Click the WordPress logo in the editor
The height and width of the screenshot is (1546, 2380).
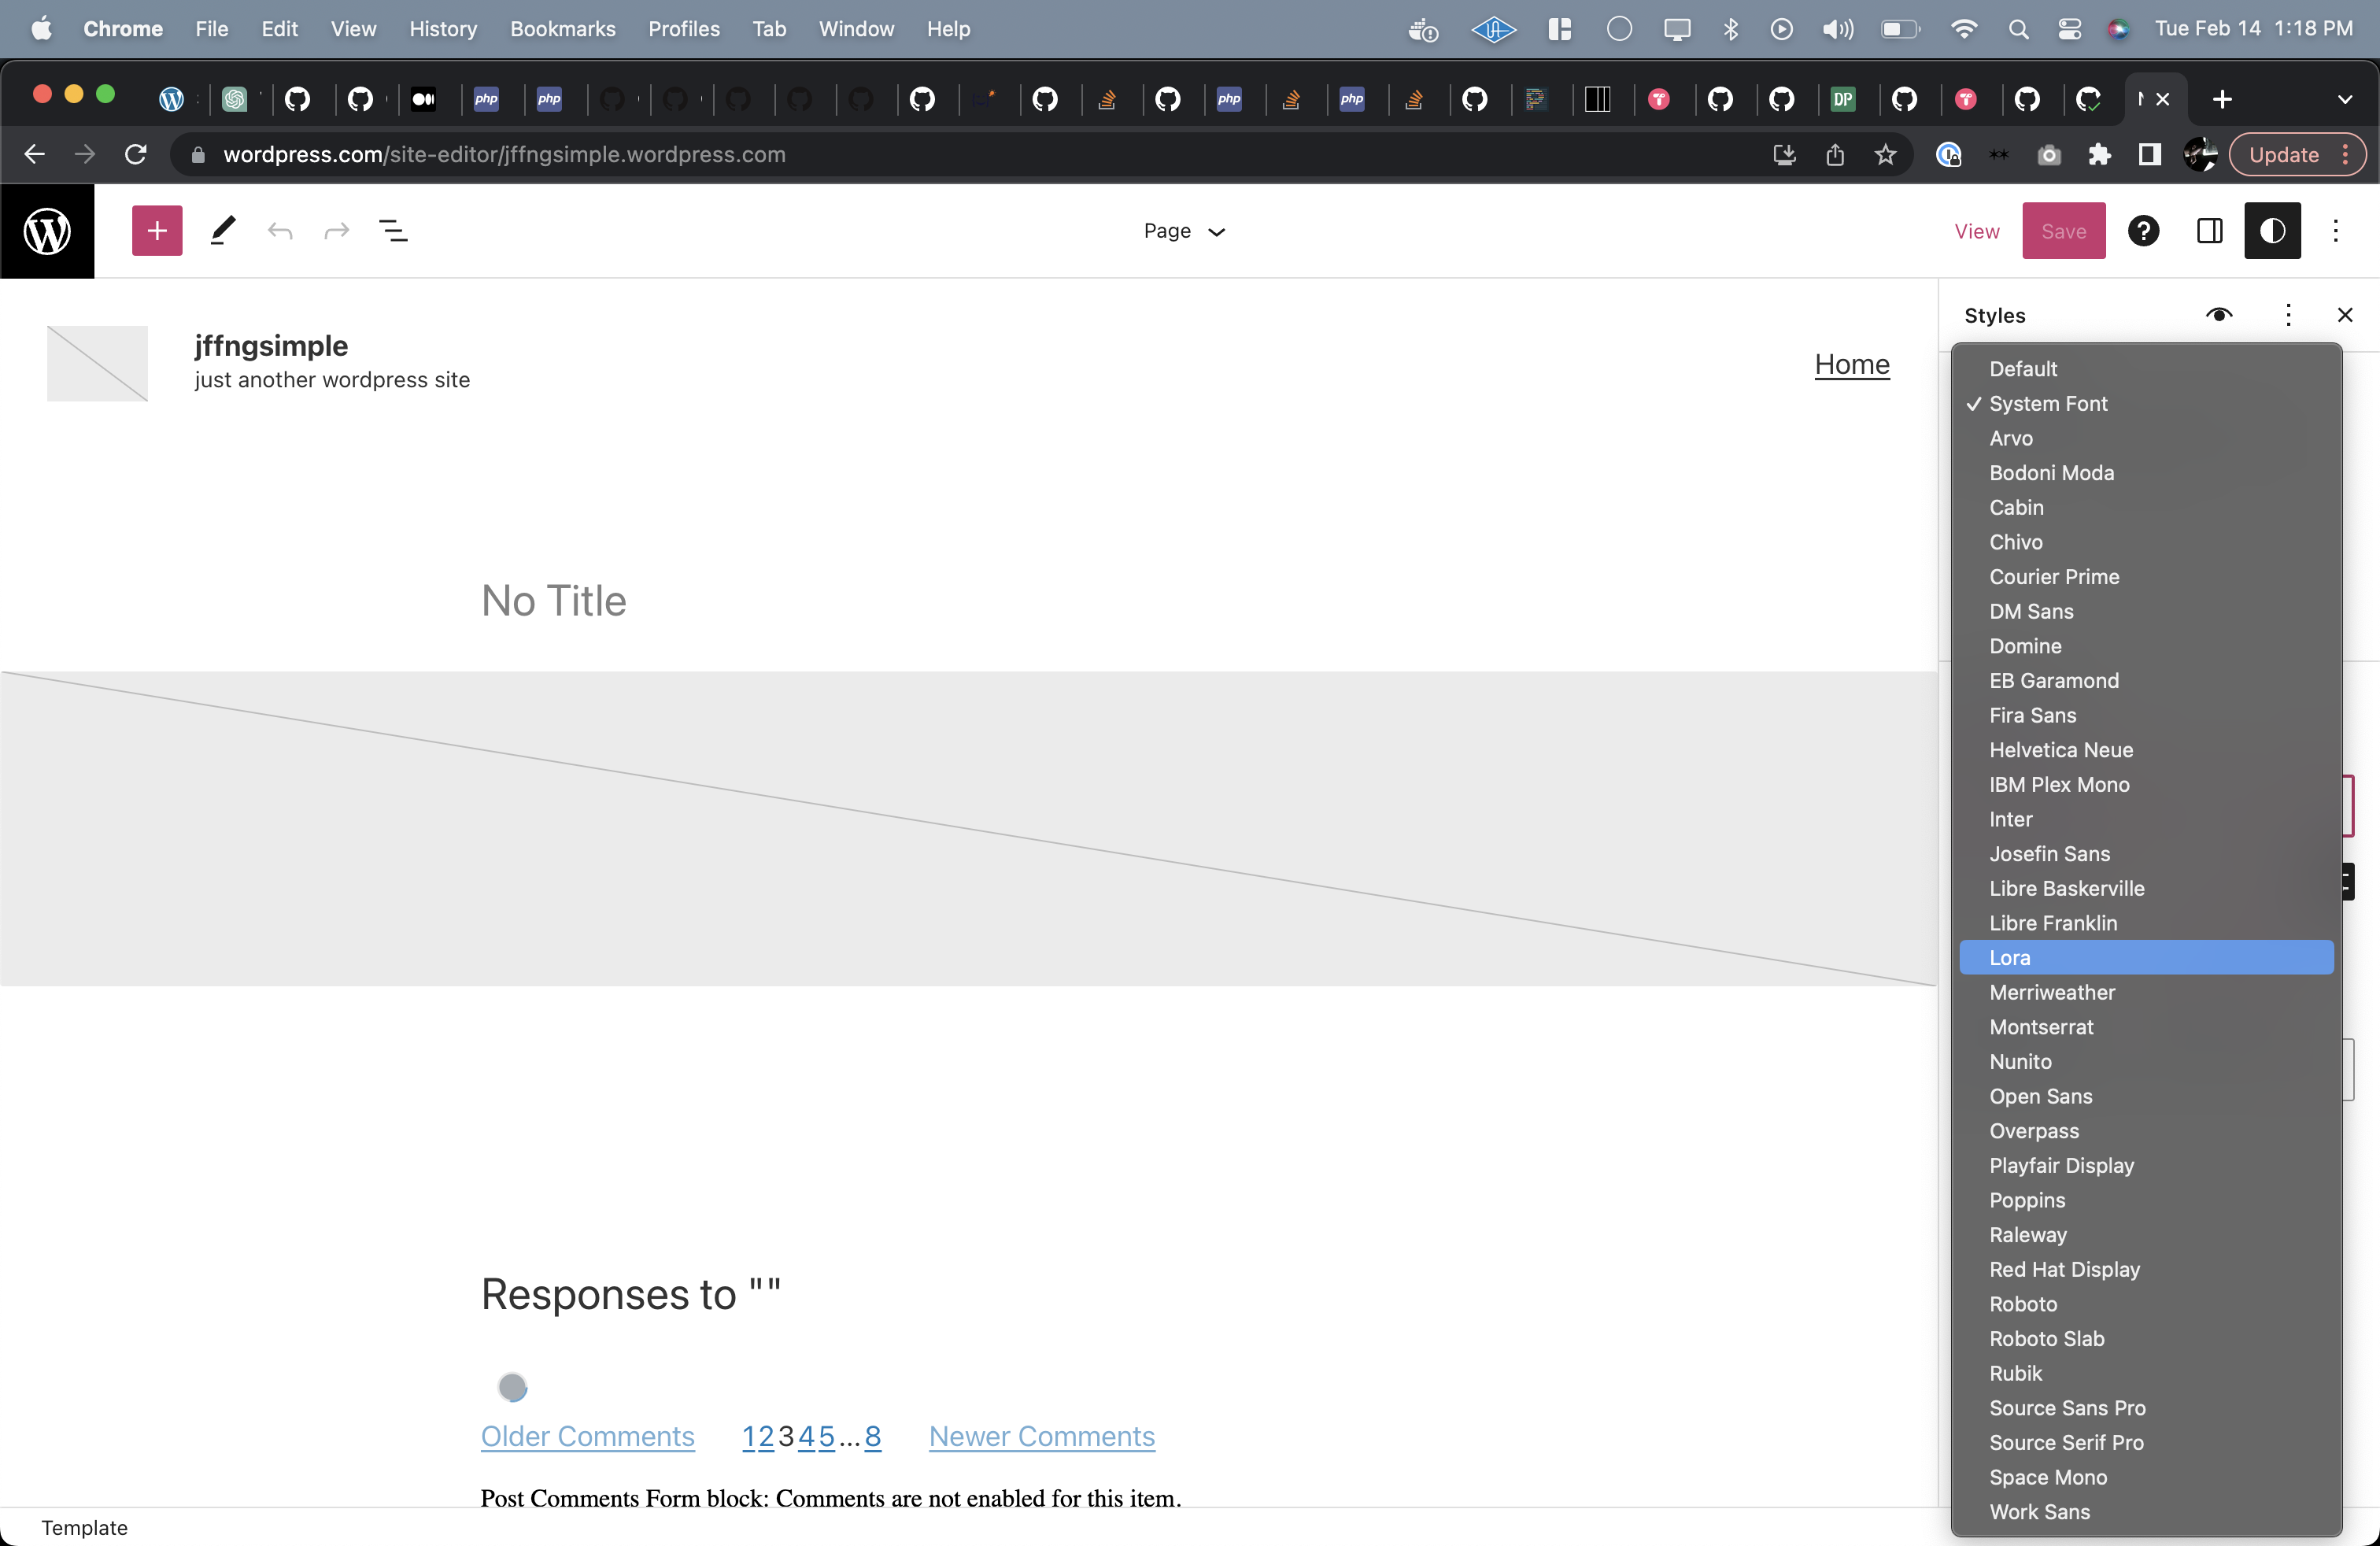tap(46, 231)
